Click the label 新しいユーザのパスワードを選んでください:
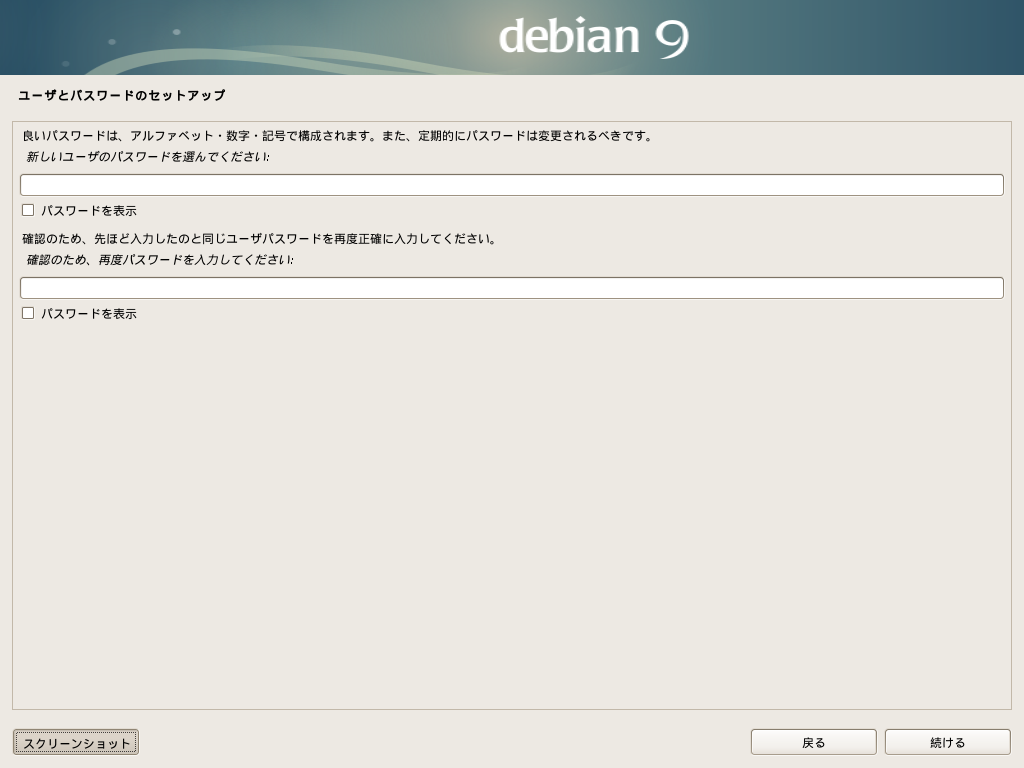Image resolution: width=1024 pixels, height=768 pixels. click(x=148, y=157)
